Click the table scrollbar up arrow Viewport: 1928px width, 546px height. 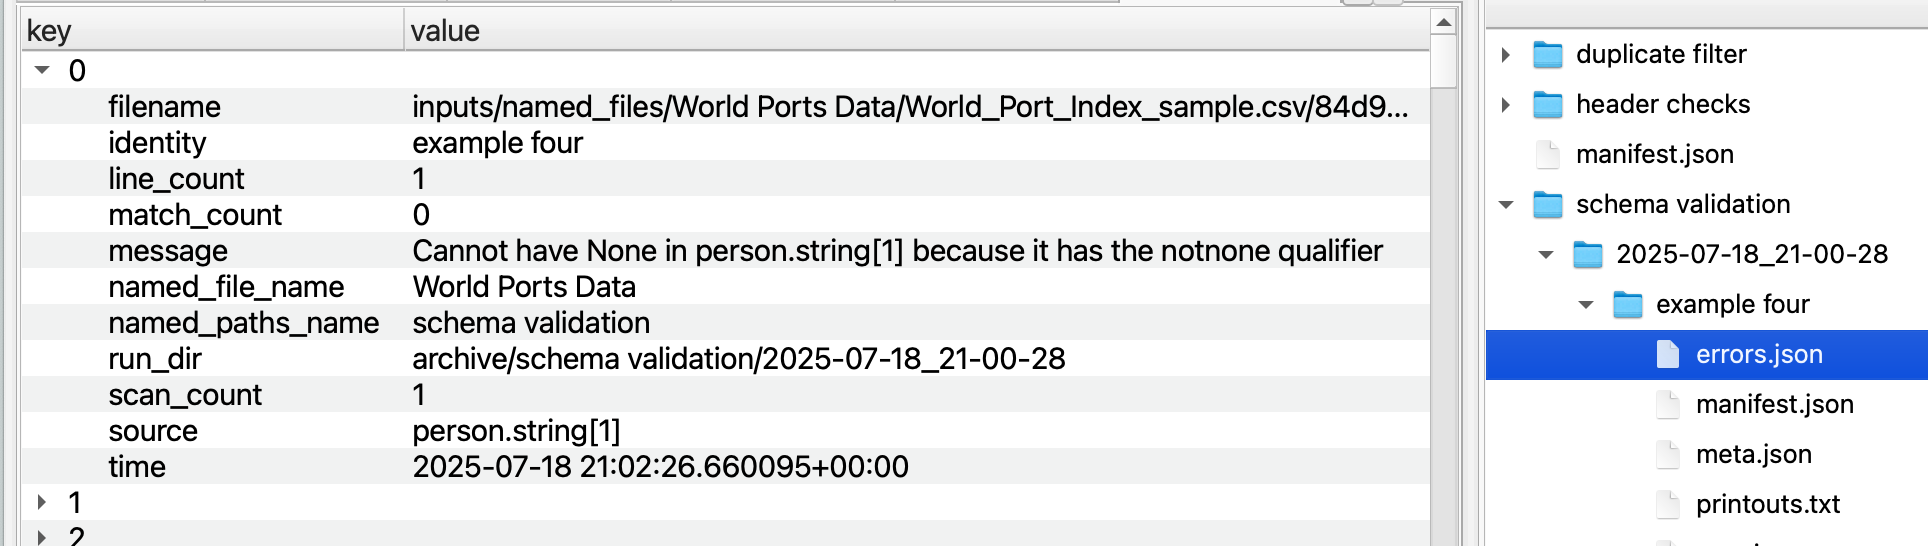click(x=1443, y=22)
